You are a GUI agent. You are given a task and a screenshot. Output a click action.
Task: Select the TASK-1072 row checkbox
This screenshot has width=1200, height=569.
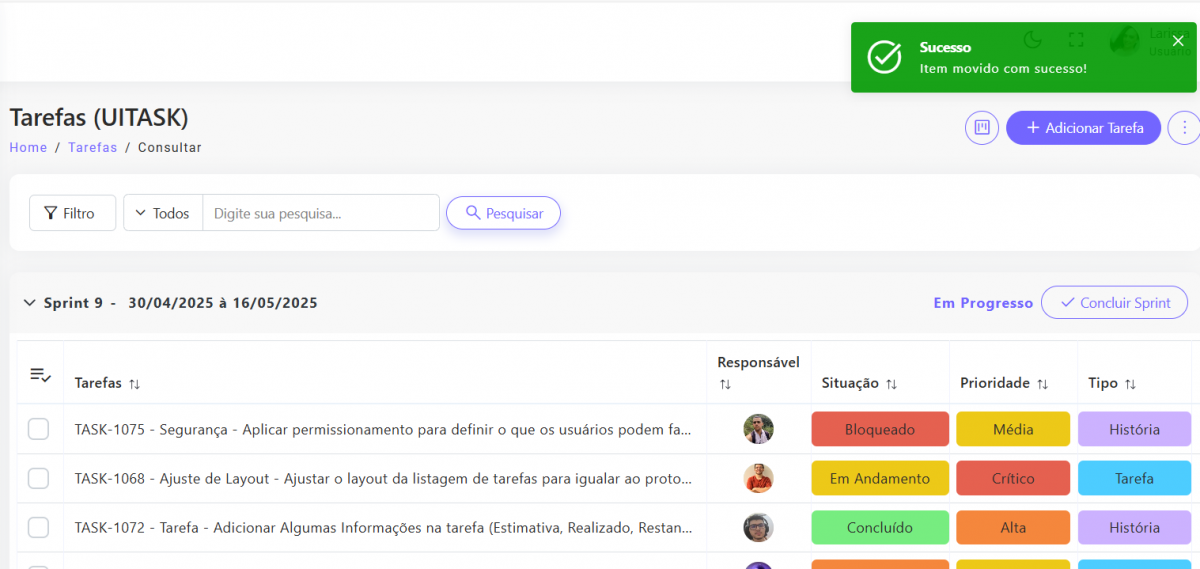(x=38, y=527)
